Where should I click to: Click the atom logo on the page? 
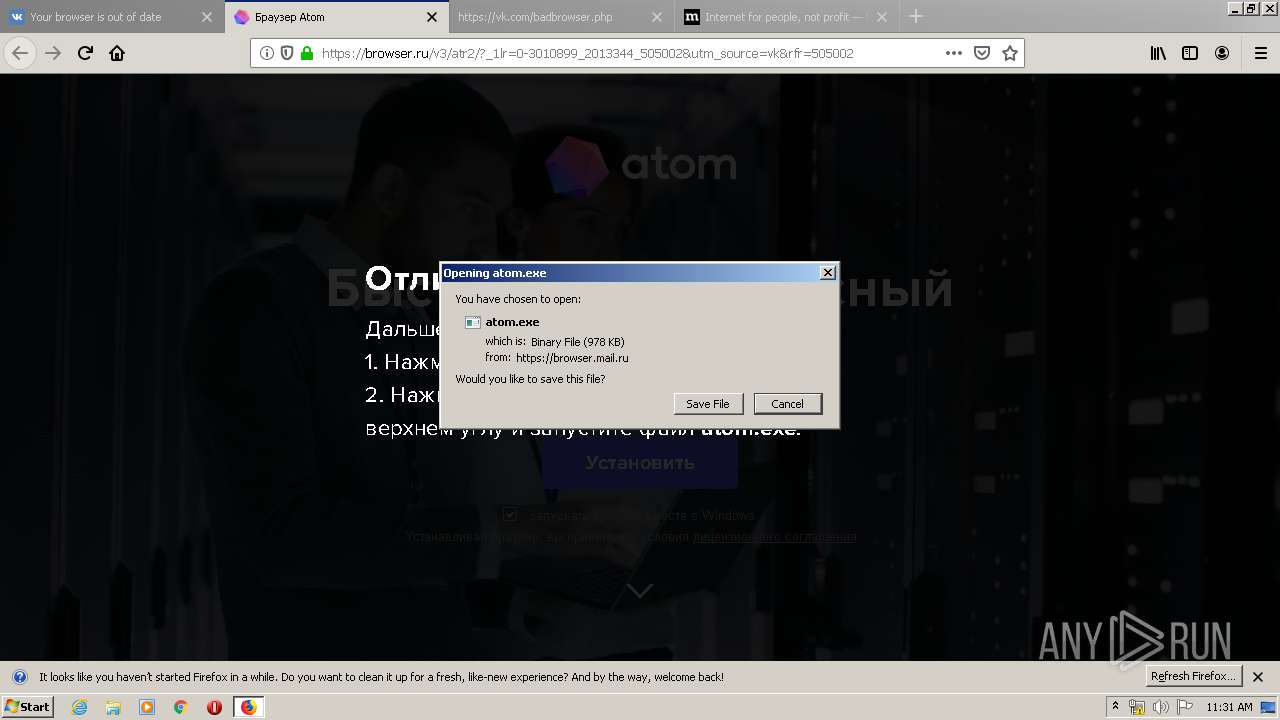pyautogui.click(x=640, y=164)
